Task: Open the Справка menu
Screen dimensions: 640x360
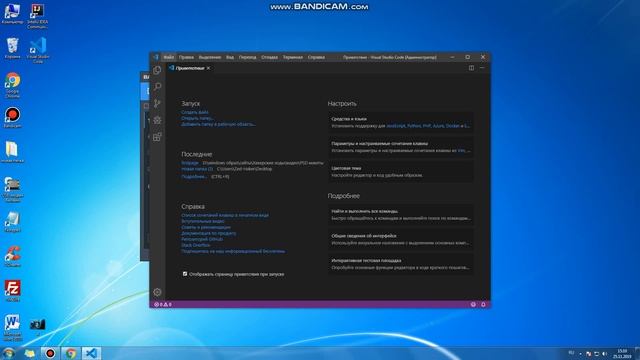Action: 316,58
